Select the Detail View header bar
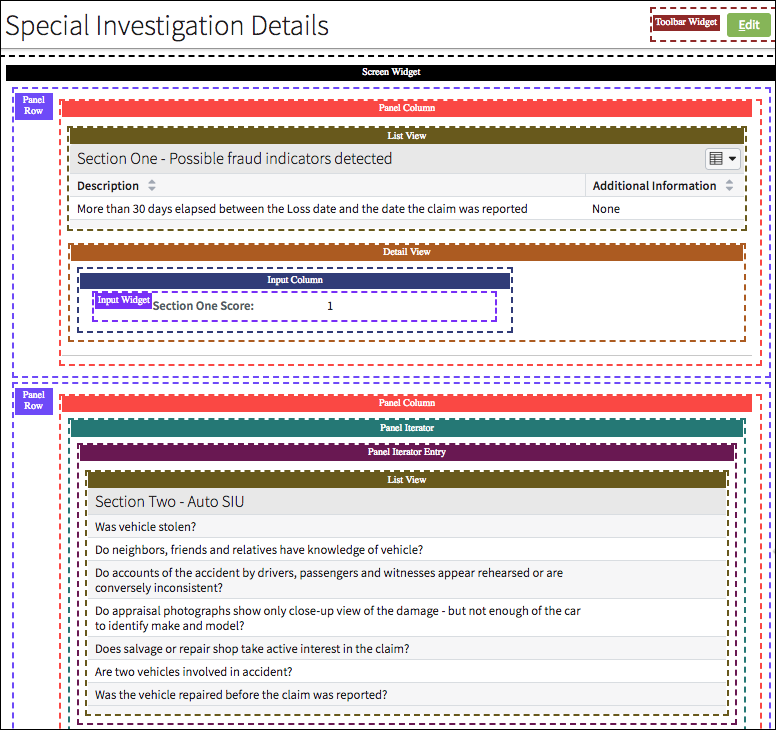 [406, 252]
